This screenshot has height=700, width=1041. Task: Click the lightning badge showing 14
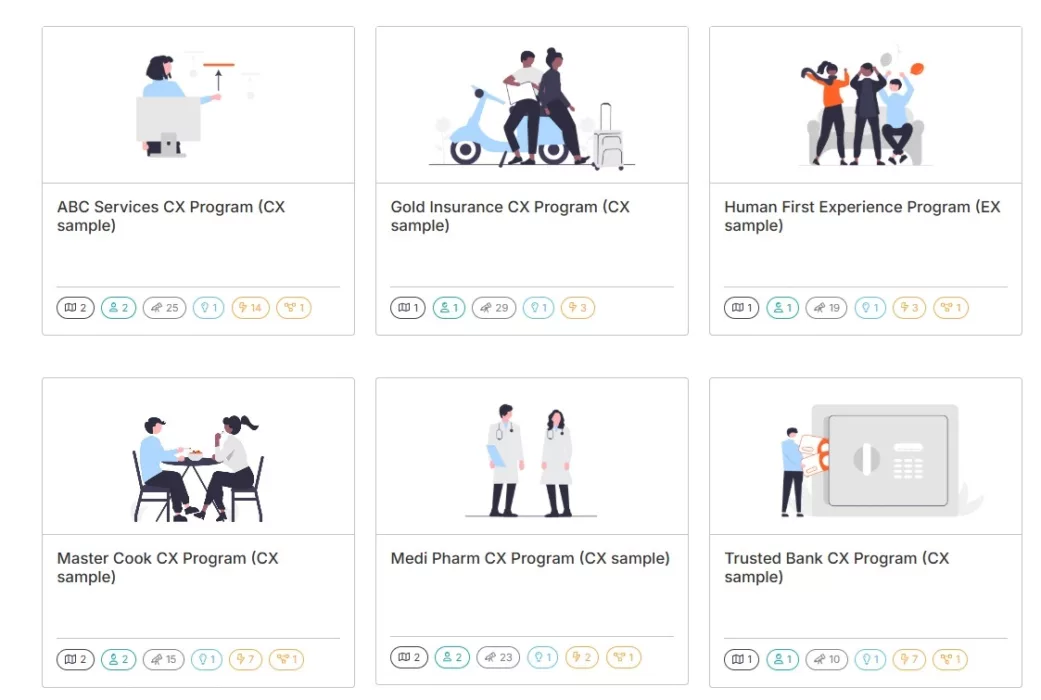[250, 307]
